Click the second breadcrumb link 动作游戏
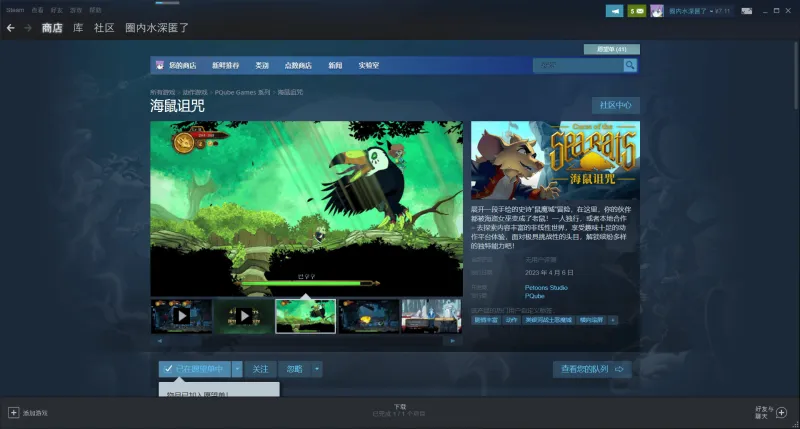 [x=195, y=92]
